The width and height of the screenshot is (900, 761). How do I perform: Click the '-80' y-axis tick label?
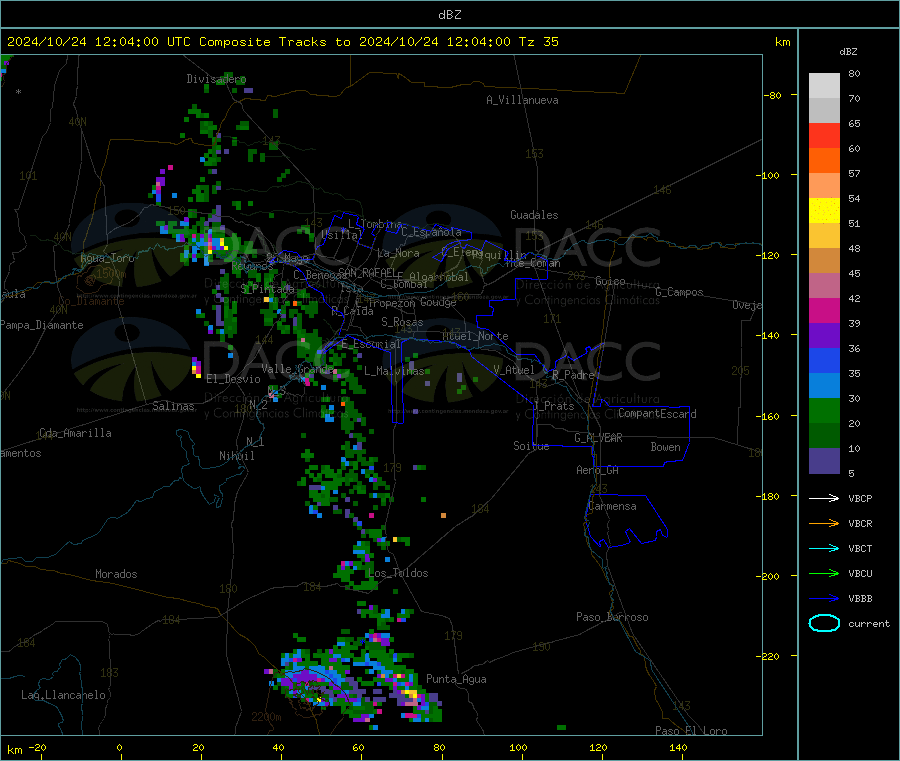(771, 95)
